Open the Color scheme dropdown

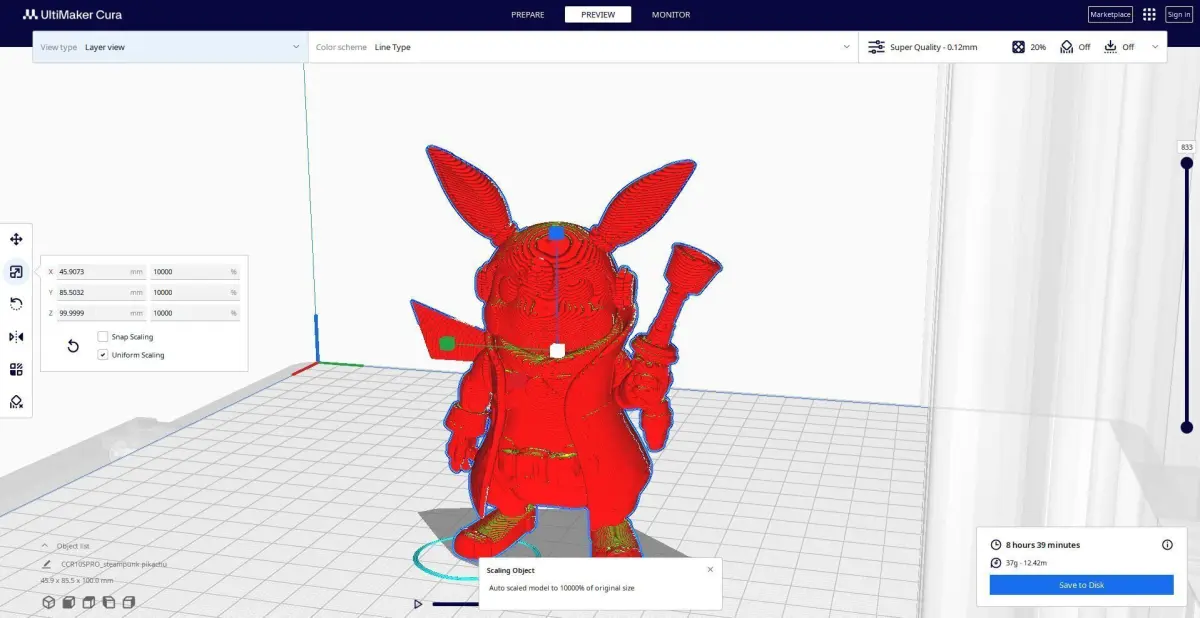pyautogui.click(x=583, y=47)
